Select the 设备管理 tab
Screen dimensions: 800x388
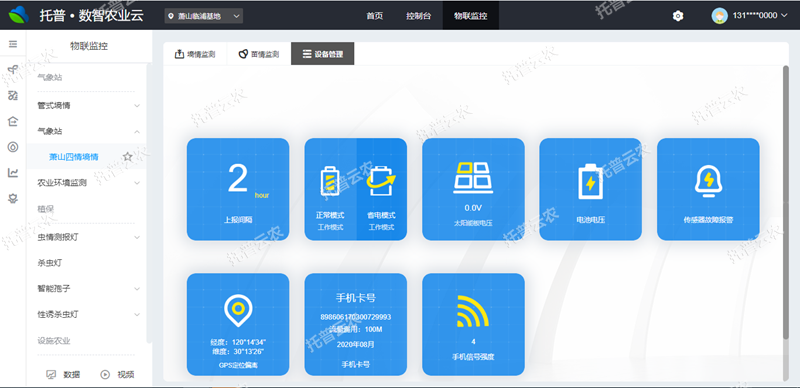coord(322,54)
